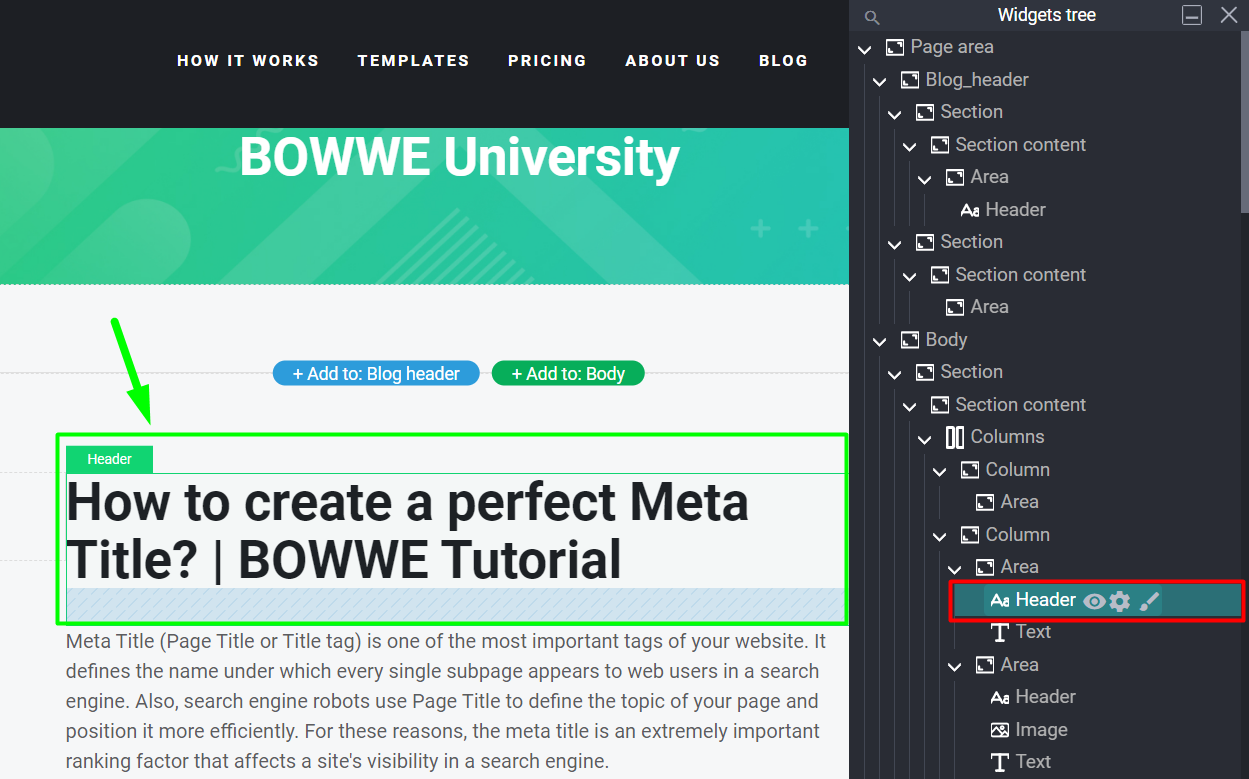1249x779 pixels.
Task: Click the green Header label tag on canvas
Action: point(110,459)
